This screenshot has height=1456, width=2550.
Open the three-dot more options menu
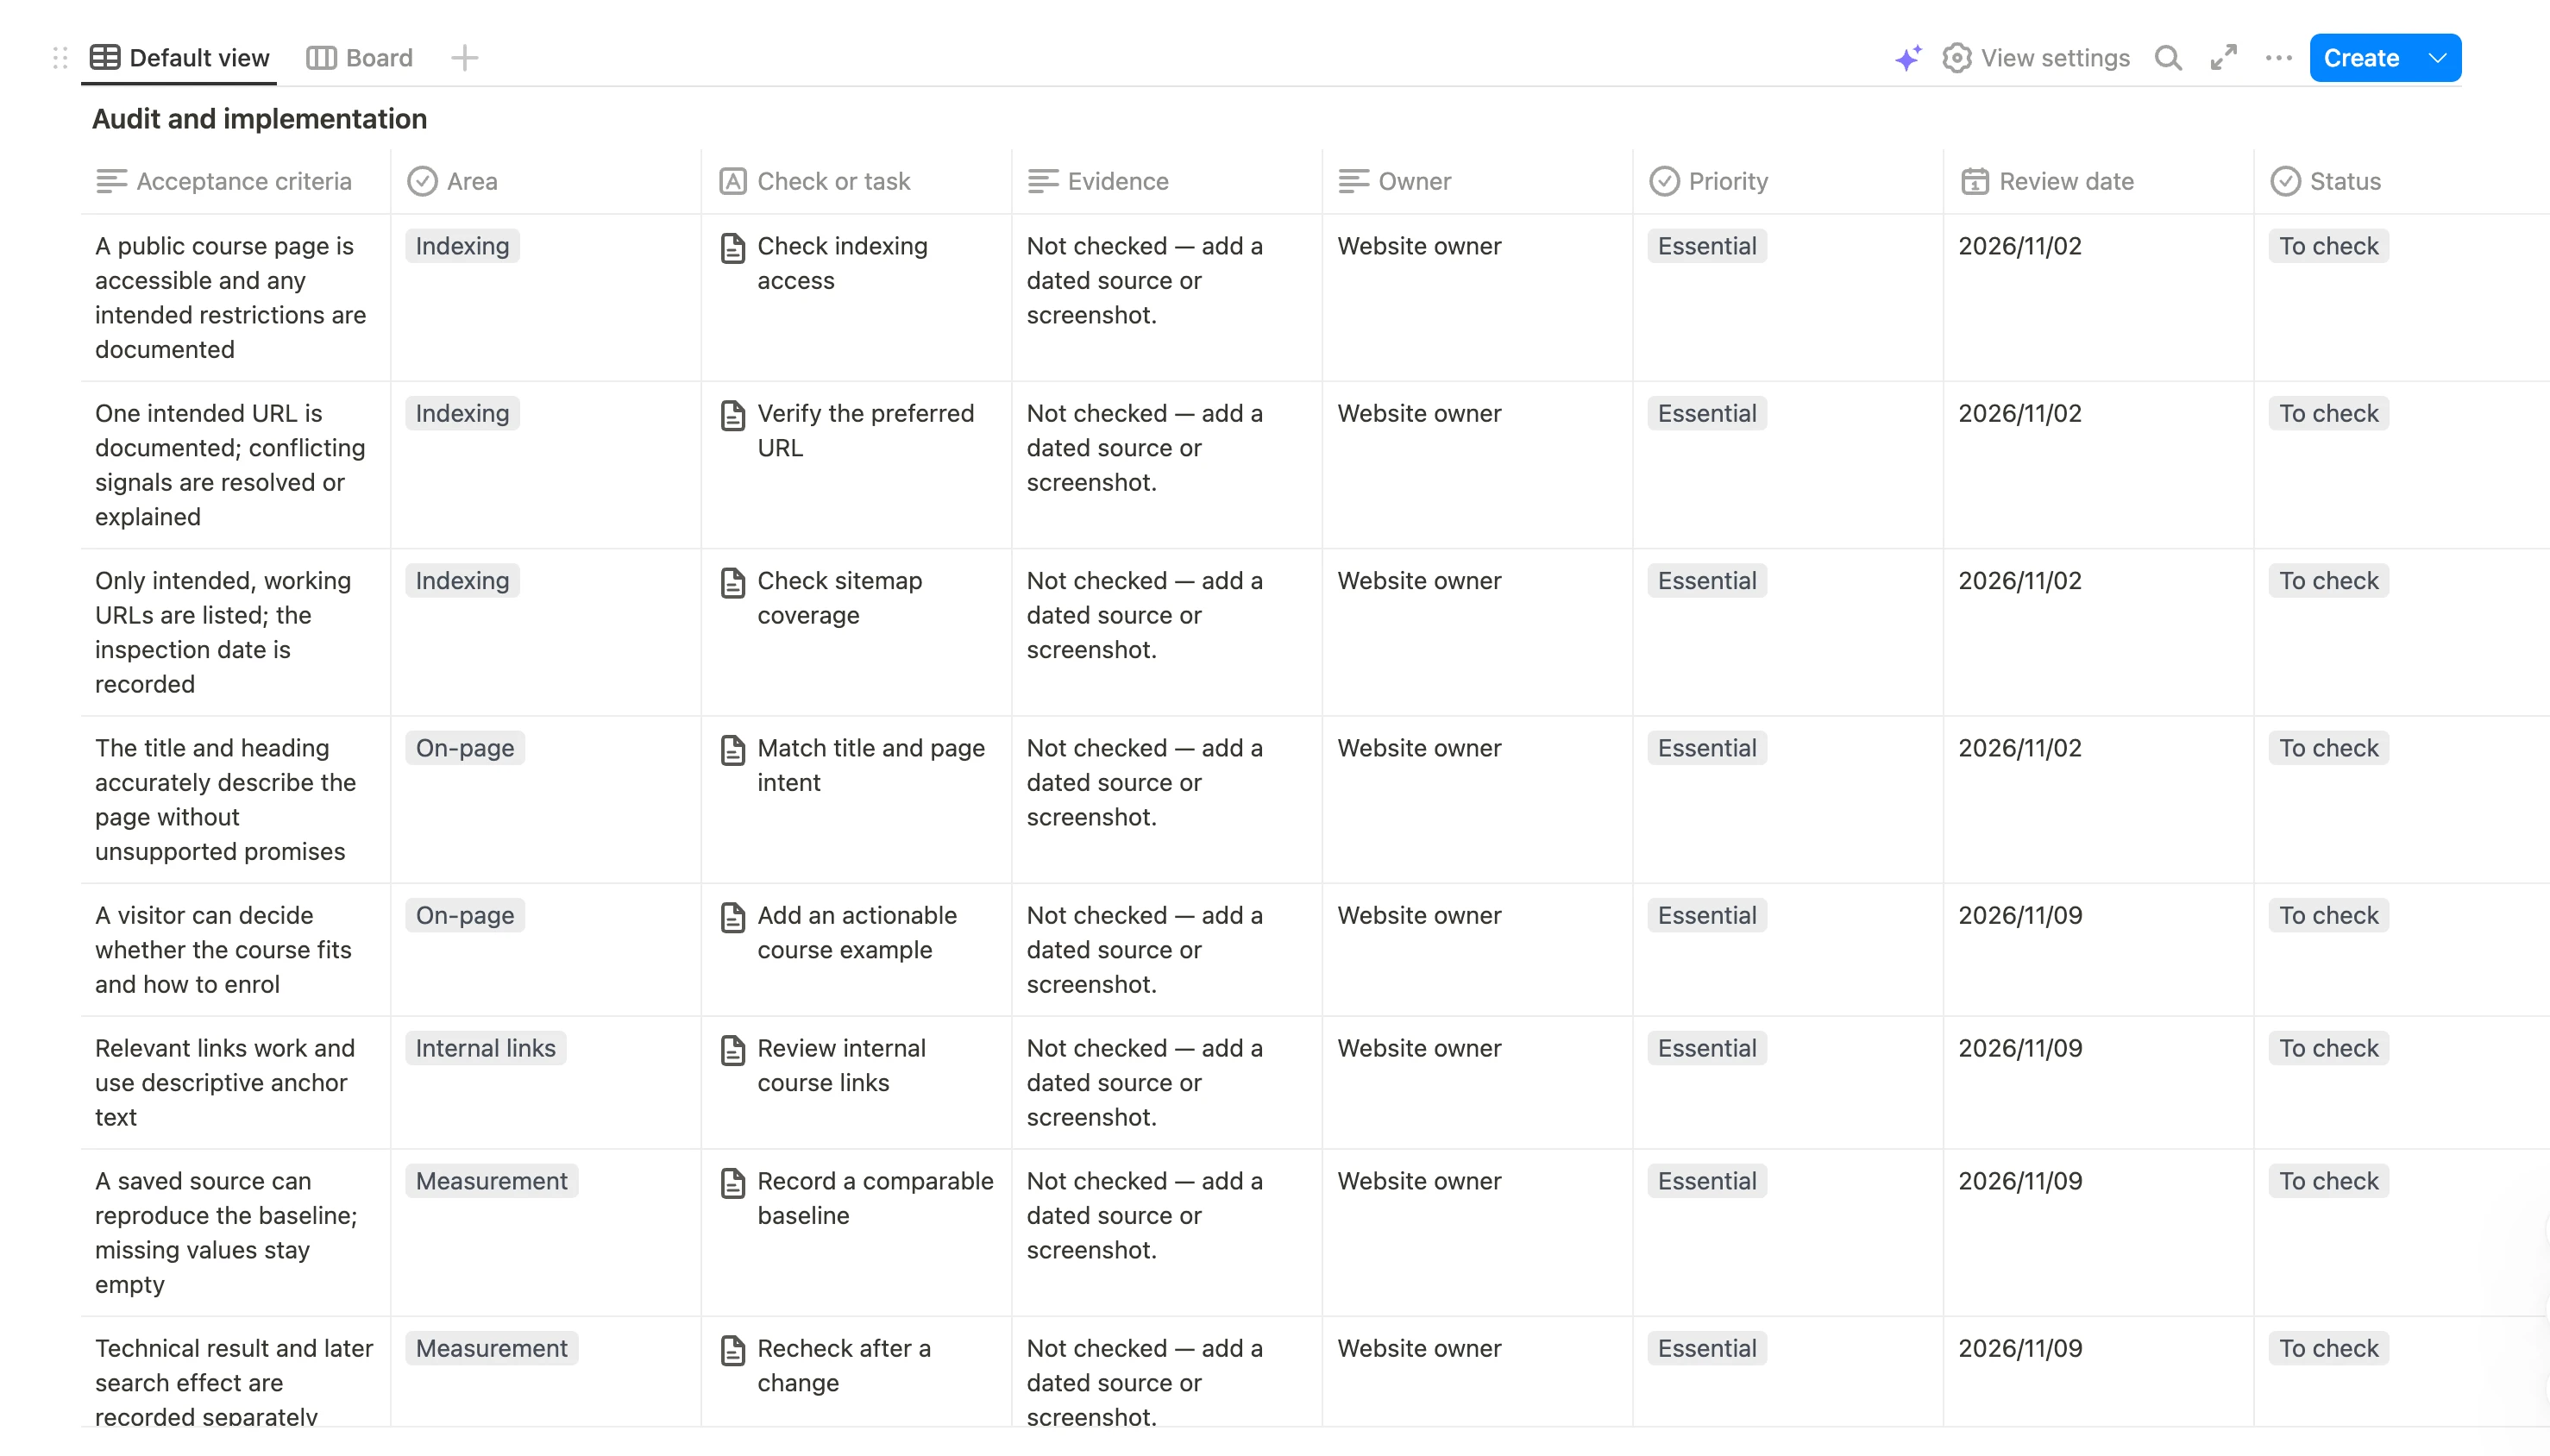pyautogui.click(x=2278, y=58)
